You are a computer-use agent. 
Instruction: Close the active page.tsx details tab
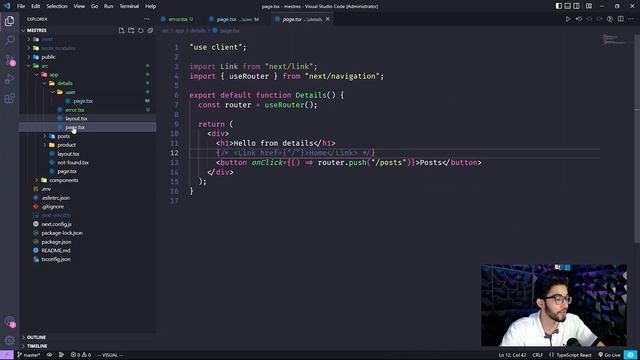click(x=327, y=19)
